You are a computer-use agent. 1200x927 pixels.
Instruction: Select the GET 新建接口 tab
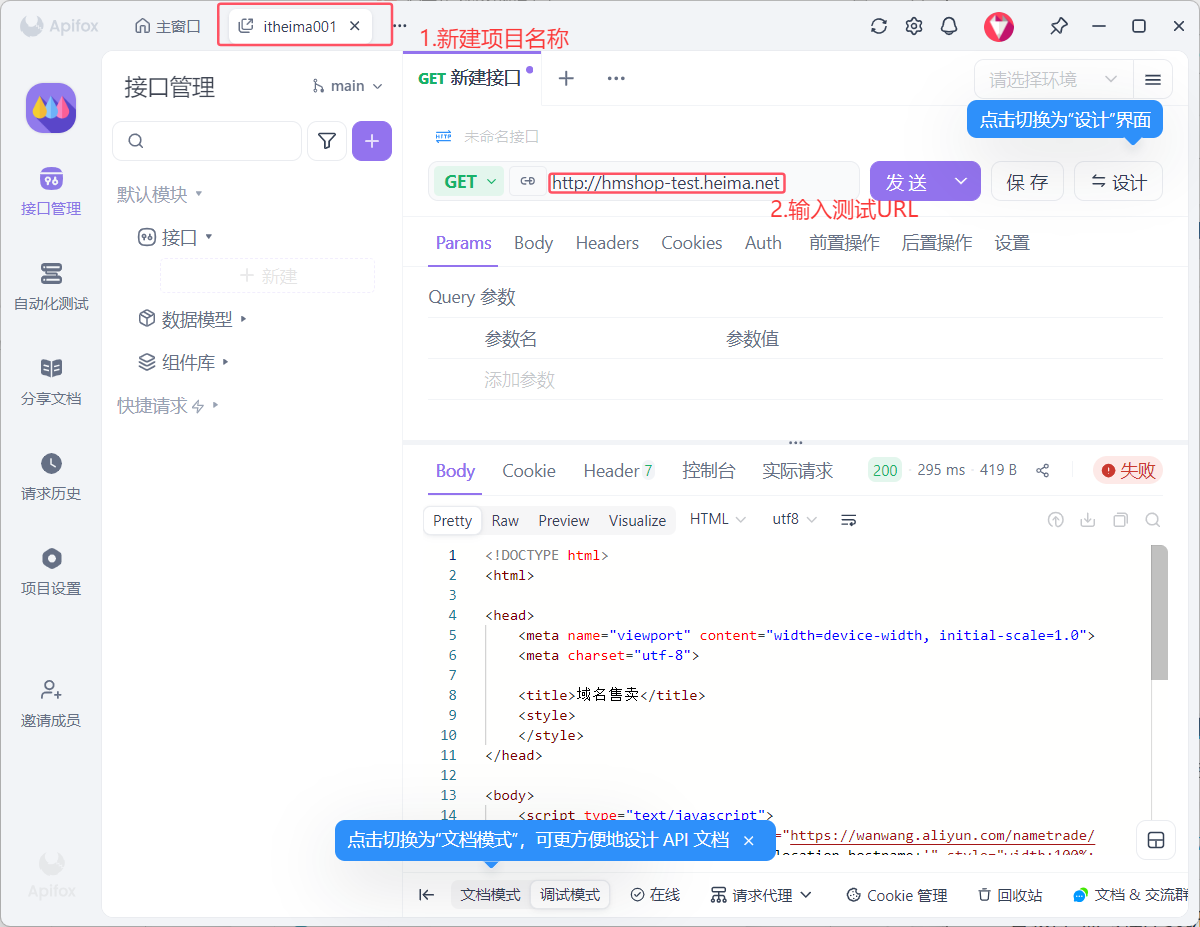(x=472, y=78)
